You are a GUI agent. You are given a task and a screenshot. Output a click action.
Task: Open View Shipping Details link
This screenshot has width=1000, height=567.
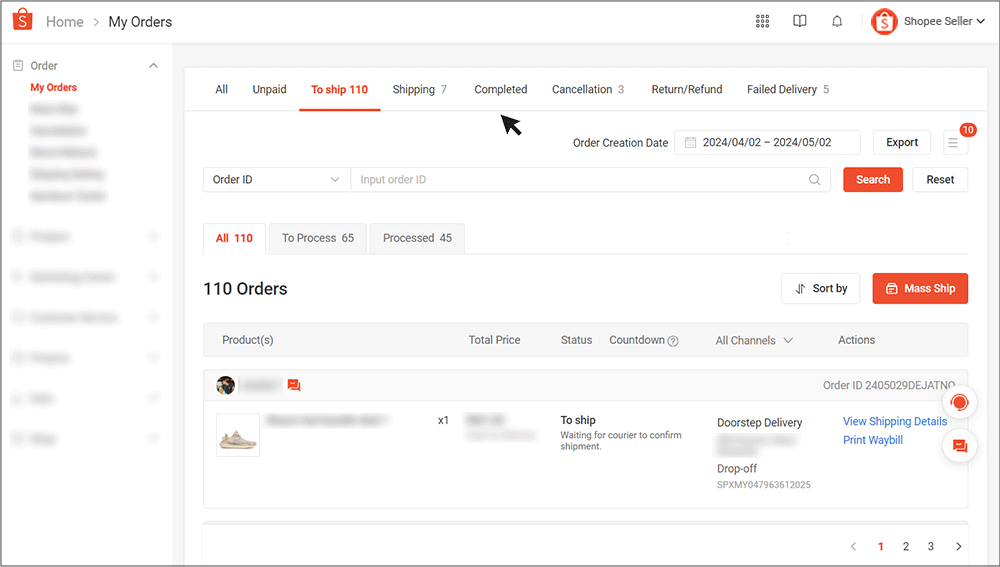click(895, 422)
